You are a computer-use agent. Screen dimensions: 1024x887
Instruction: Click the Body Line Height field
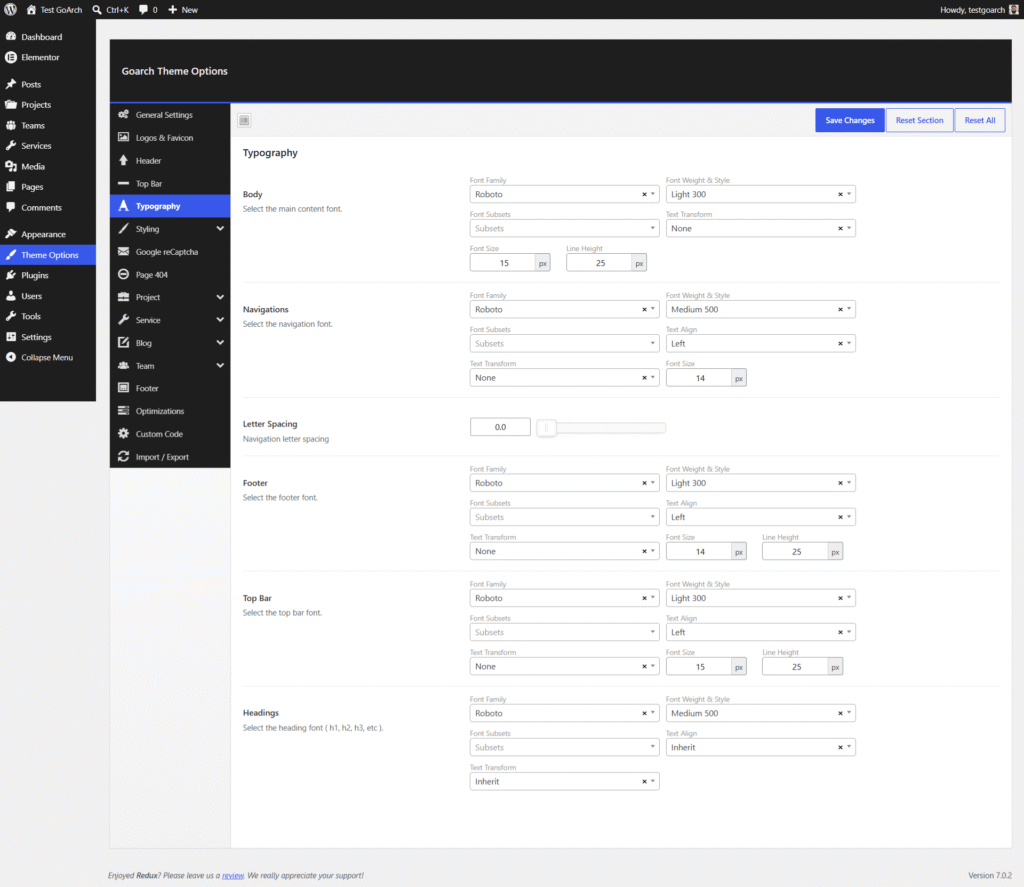point(600,263)
